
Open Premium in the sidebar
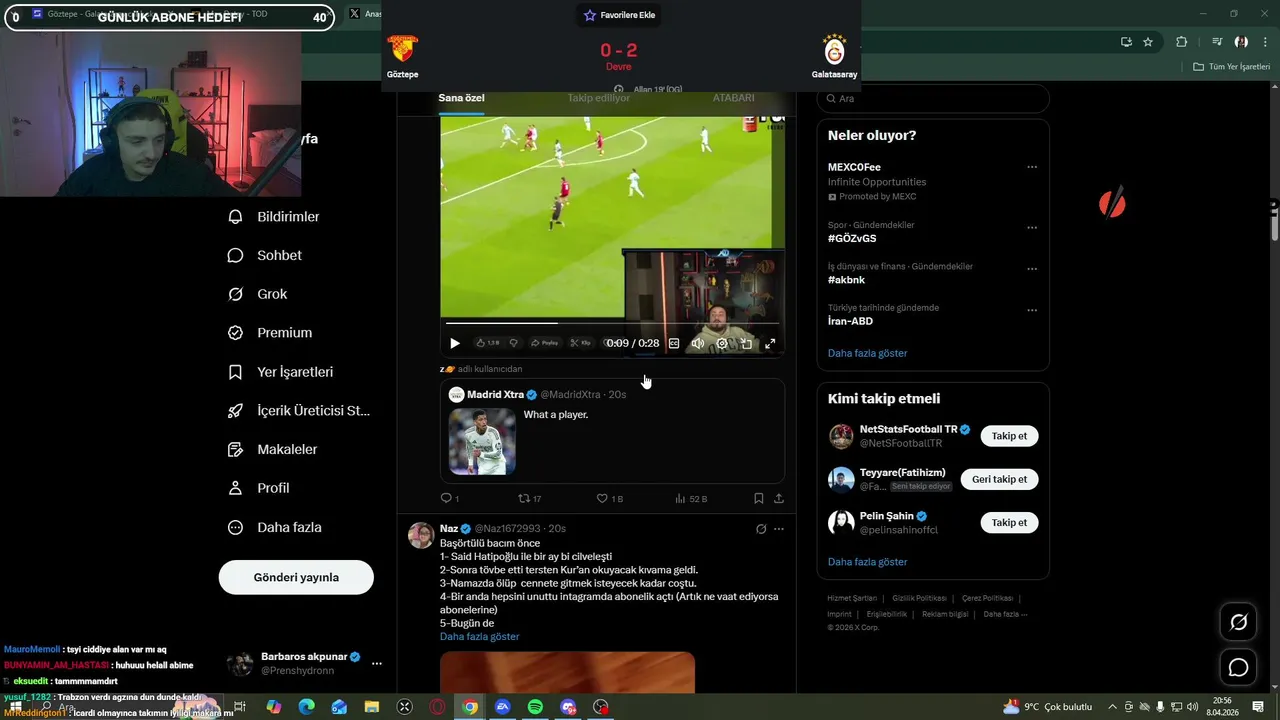[270, 333]
